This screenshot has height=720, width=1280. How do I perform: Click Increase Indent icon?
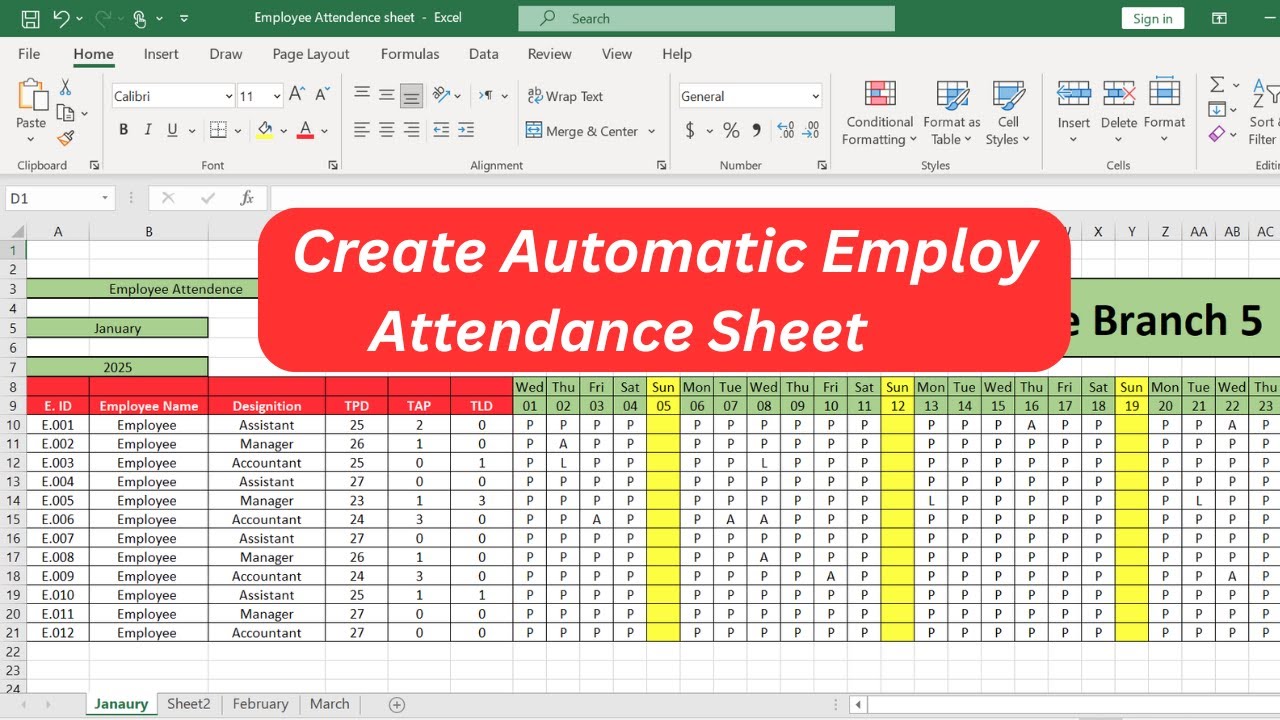click(466, 130)
